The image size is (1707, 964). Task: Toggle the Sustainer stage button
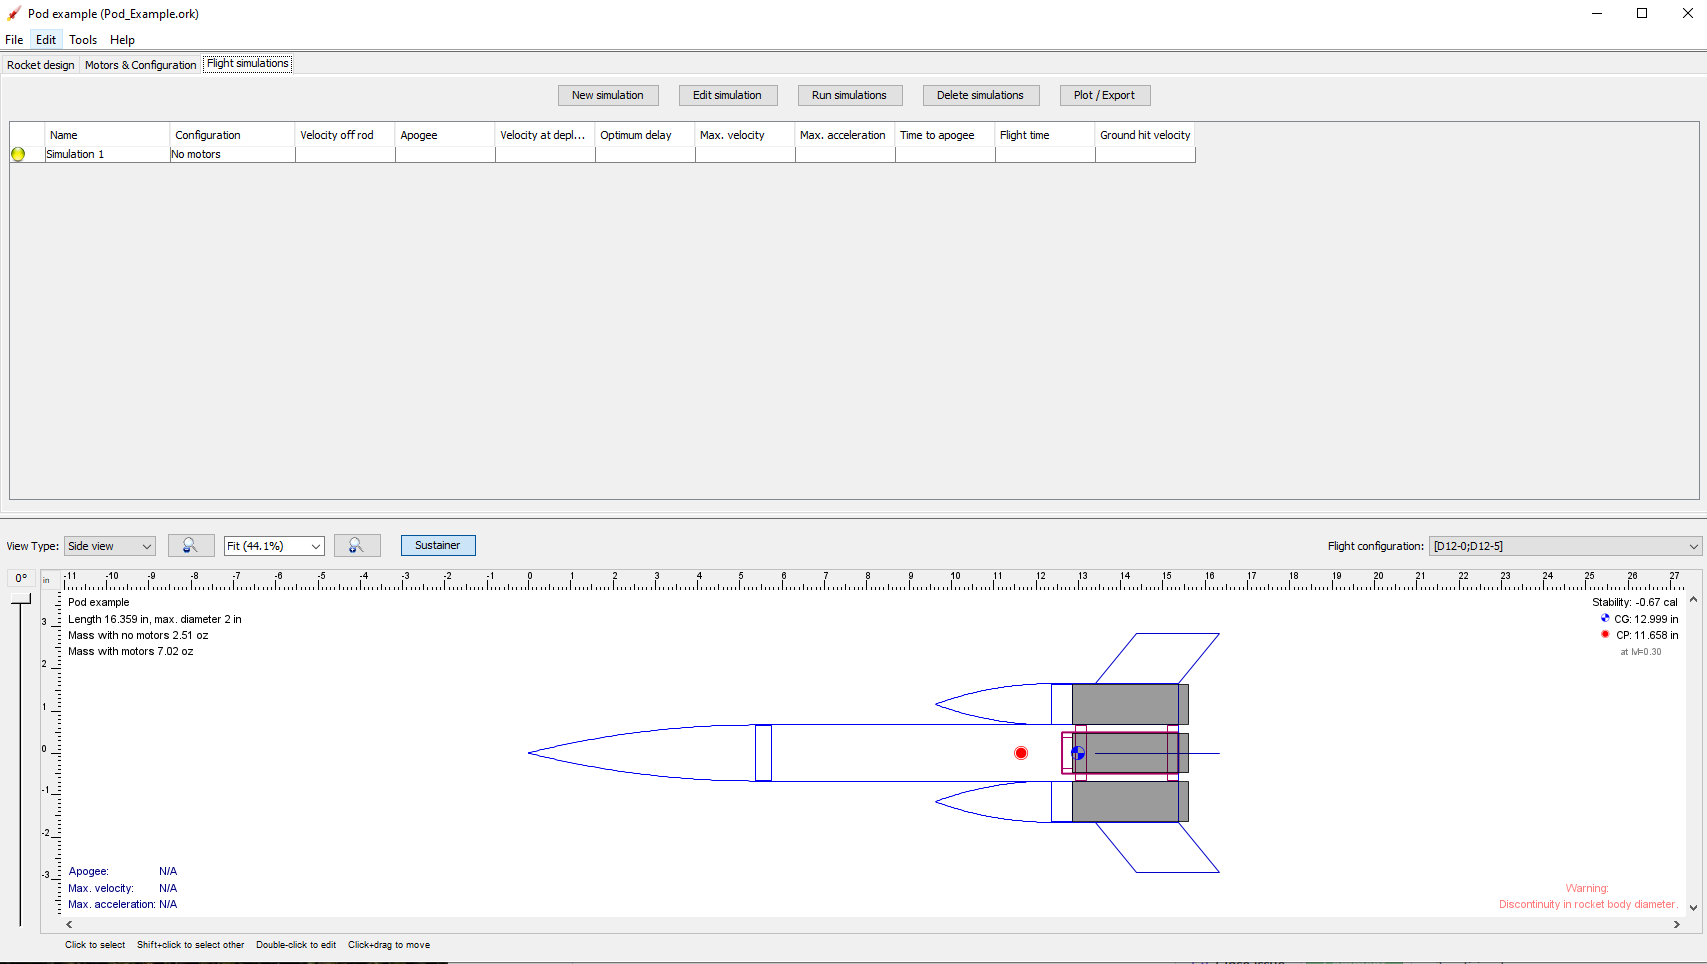[438, 545]
